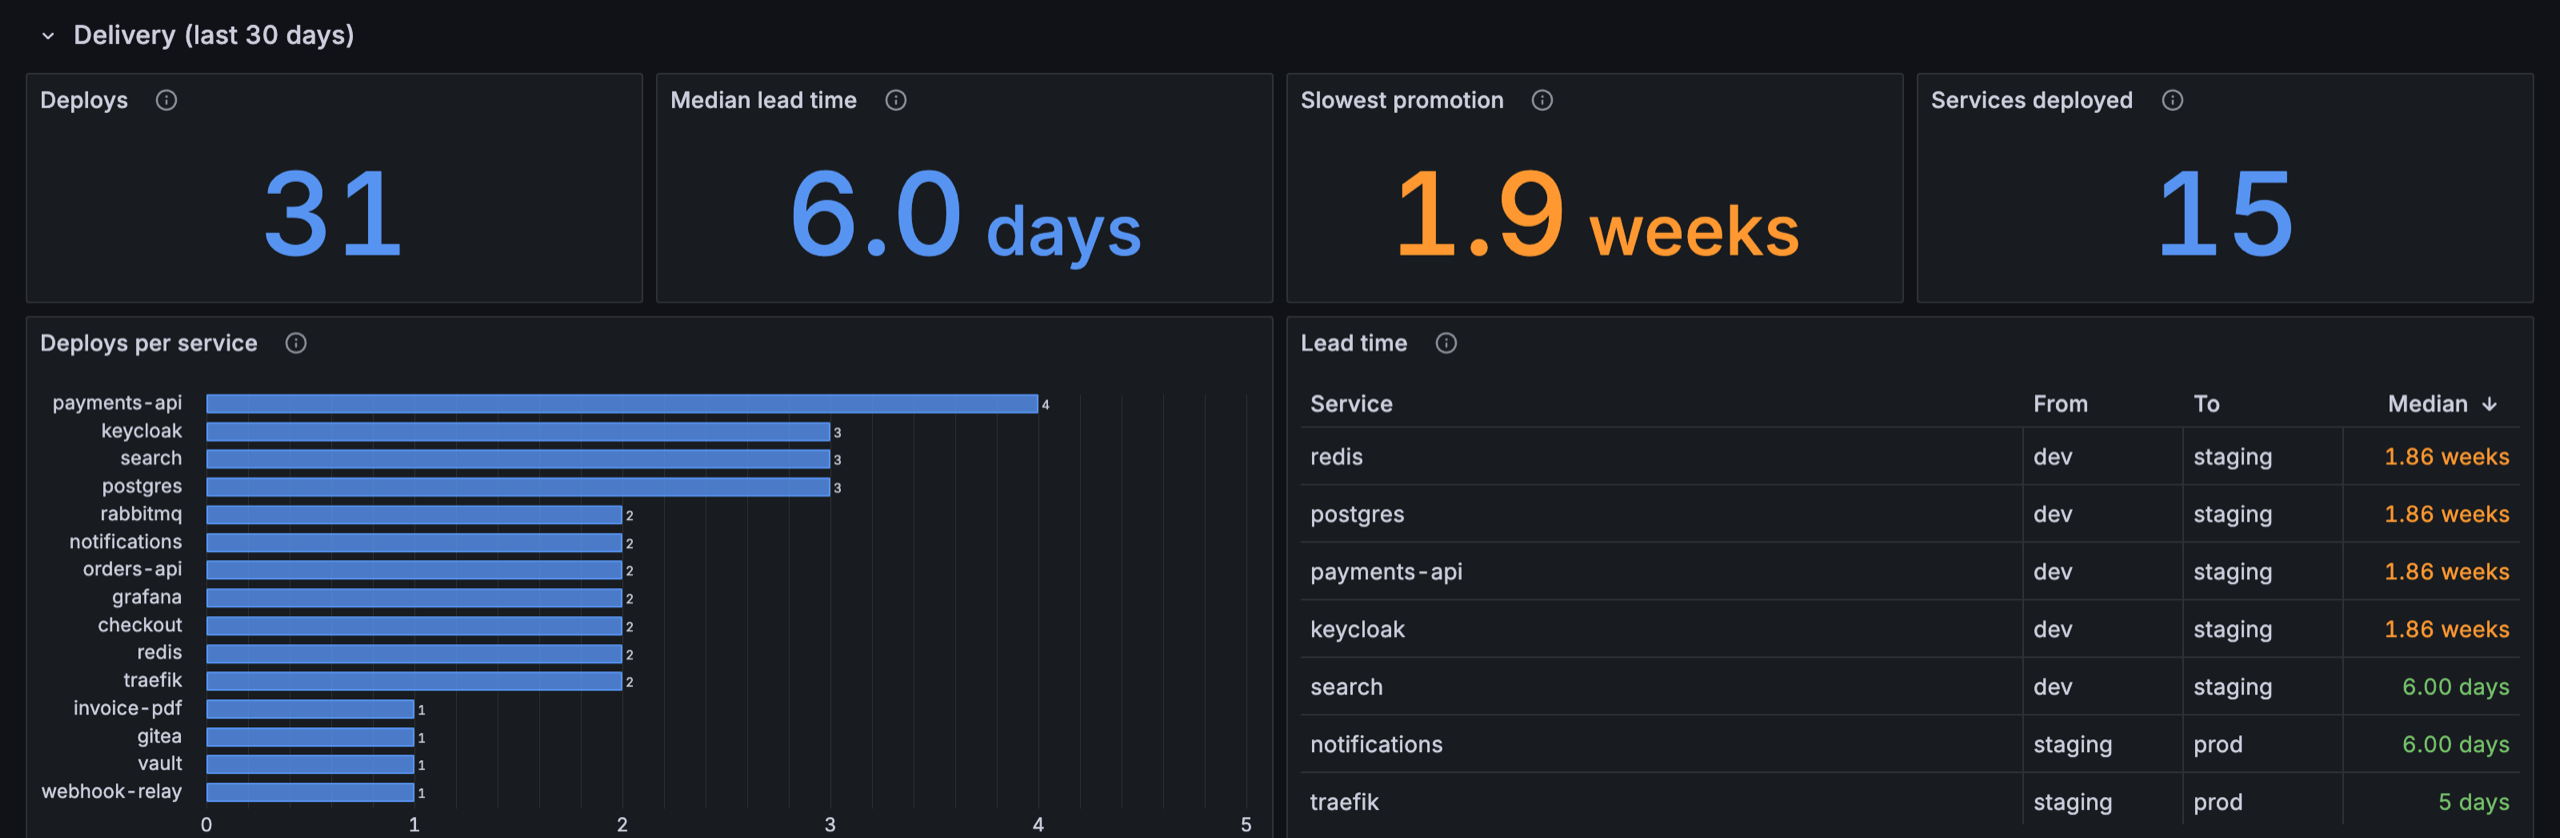The width and height of the screenshot is (2560, 838).
Task: Click the rabbitmq bar in chart
Action: (x=414, y=515)
